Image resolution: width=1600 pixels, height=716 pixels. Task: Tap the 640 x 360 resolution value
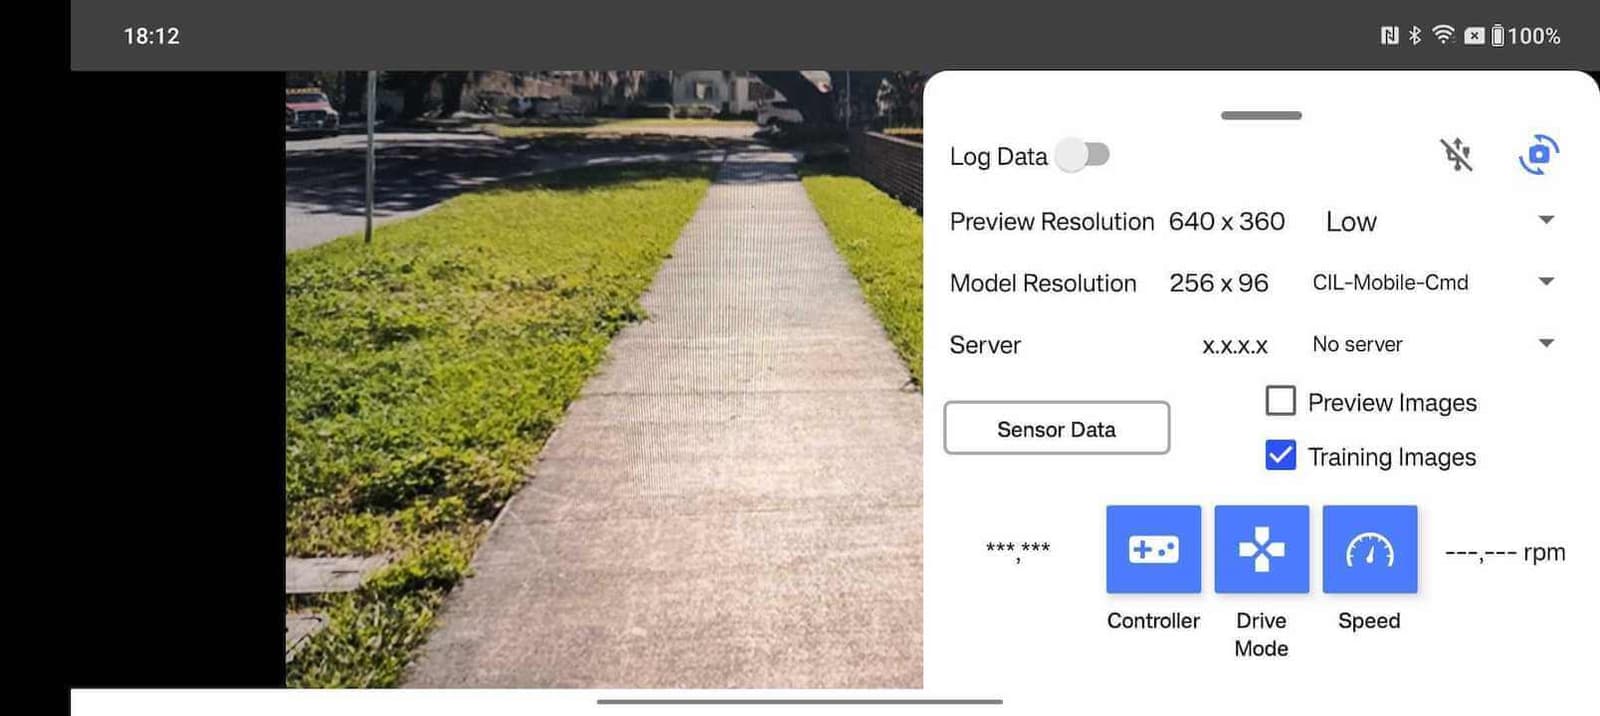click(1227, 221)
